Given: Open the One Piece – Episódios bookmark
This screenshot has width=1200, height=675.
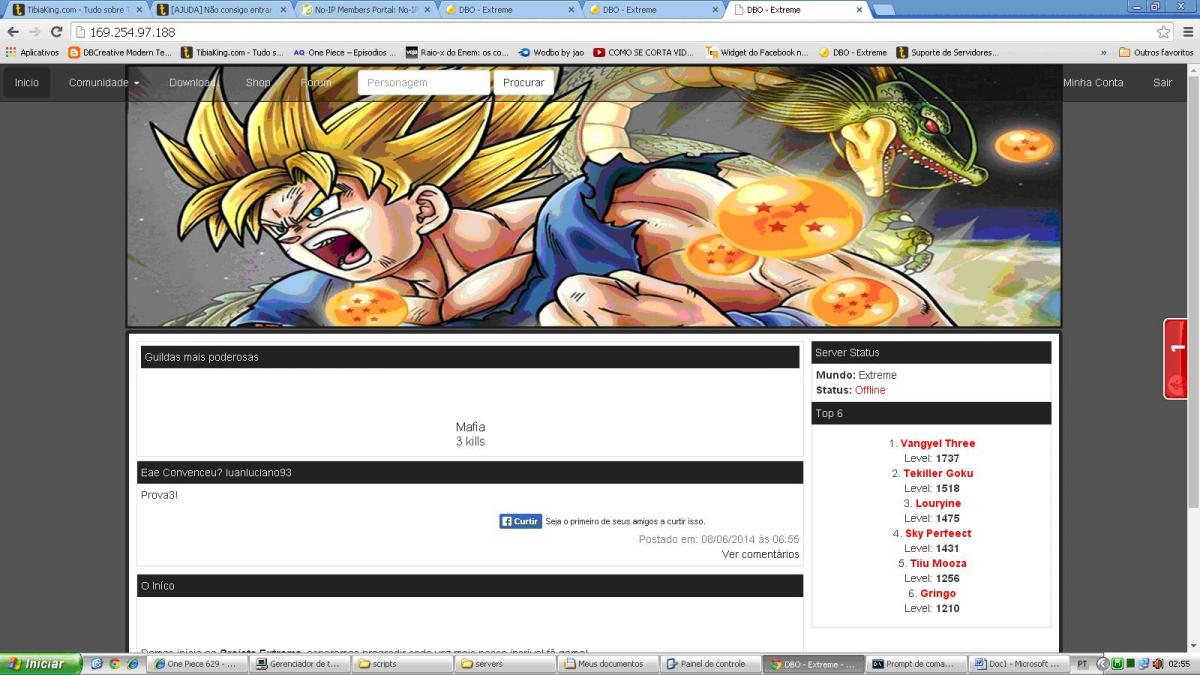Looking at the screenshot, I should point(344,52).
